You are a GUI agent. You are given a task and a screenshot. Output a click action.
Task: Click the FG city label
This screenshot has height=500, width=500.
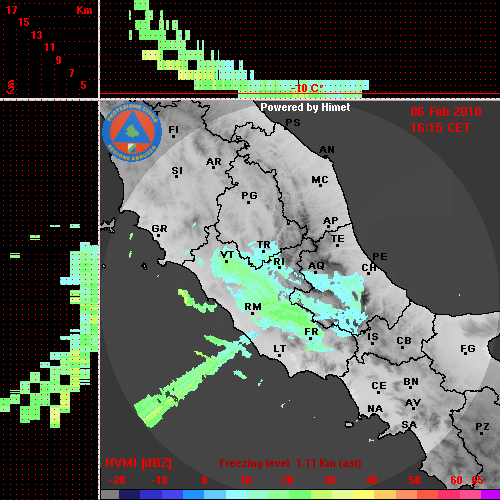[467, 349]
